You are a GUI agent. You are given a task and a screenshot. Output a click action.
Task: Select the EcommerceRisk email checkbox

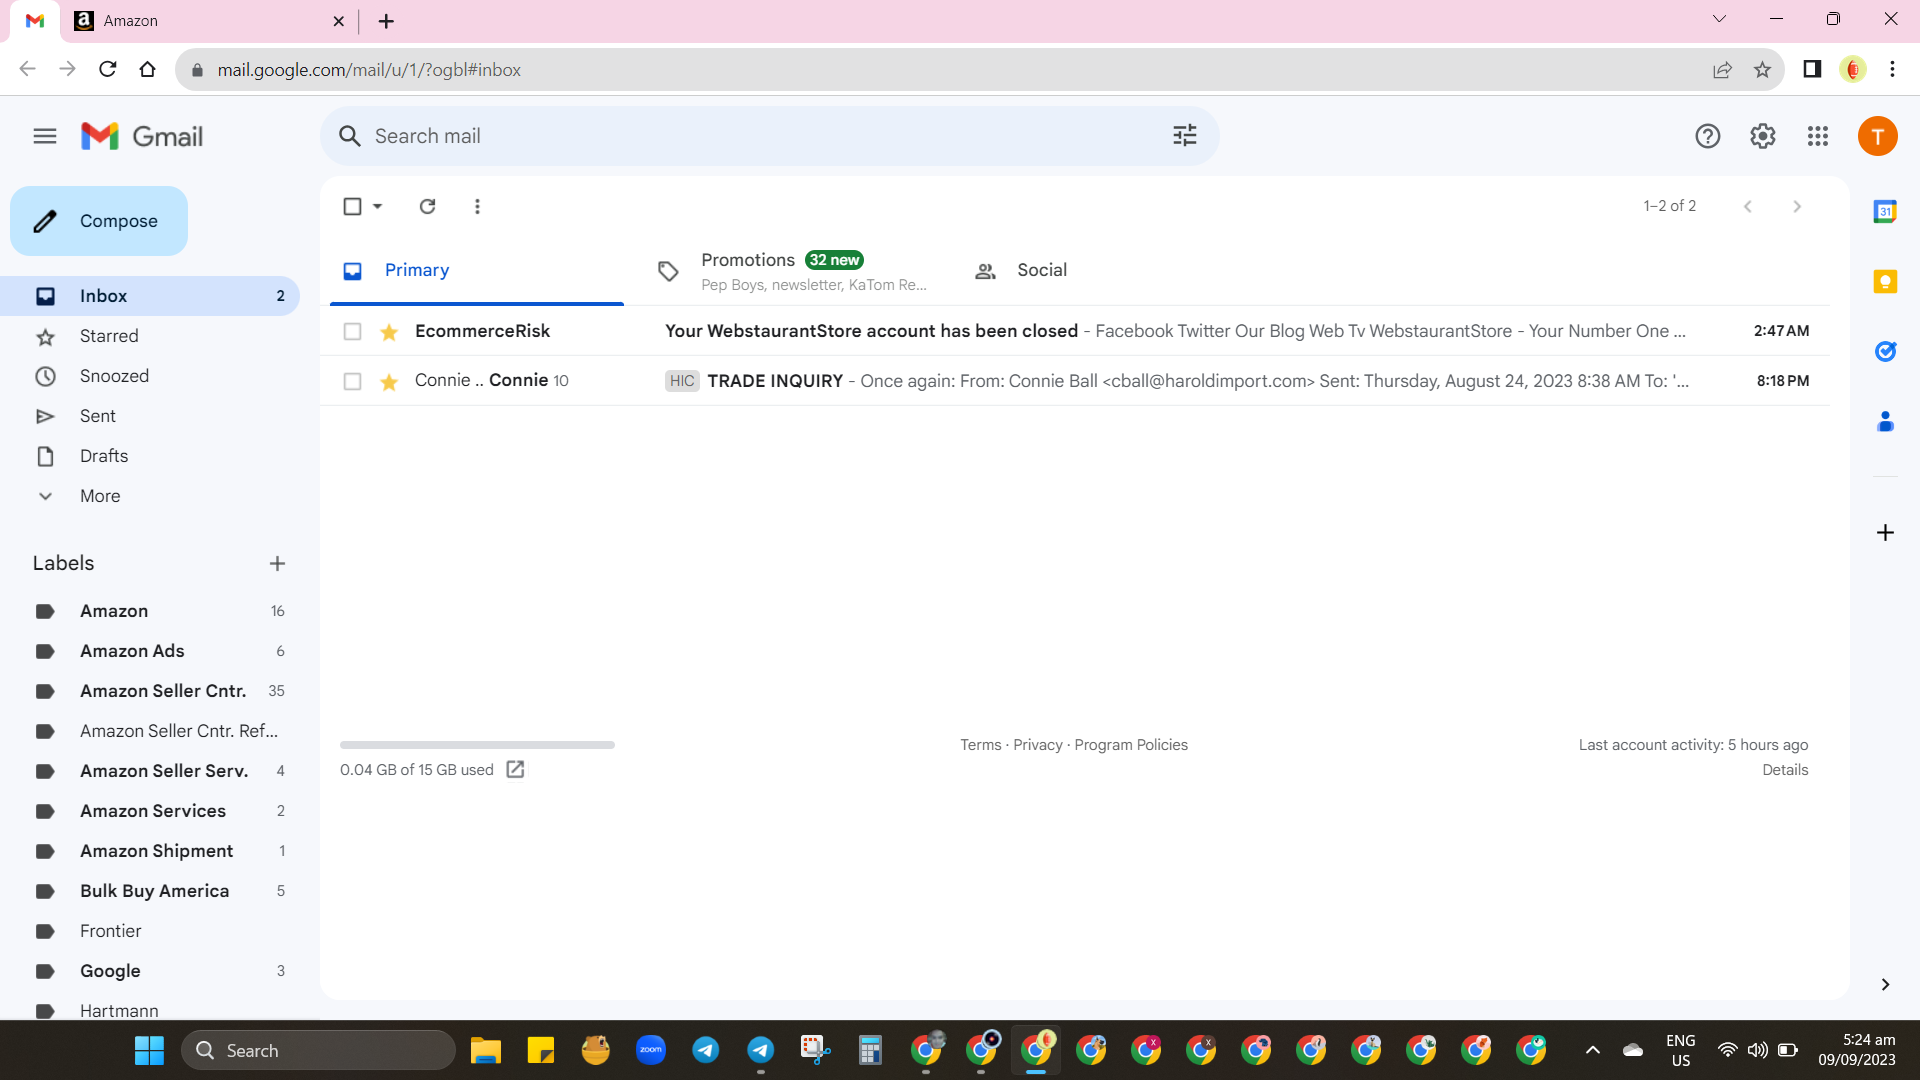pyautogui.click(x=352, y=331)
